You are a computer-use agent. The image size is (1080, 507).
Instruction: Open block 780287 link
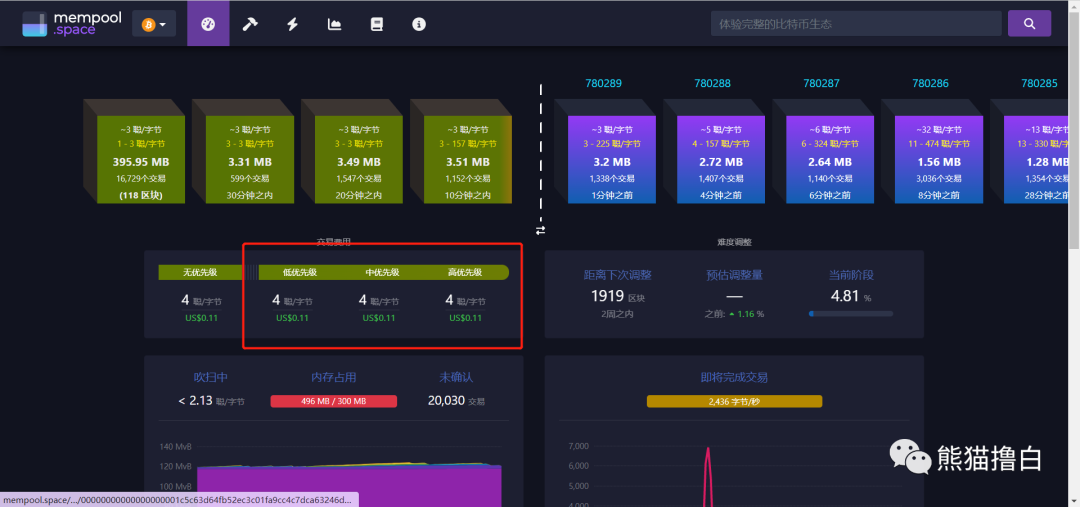coord(822,83)
